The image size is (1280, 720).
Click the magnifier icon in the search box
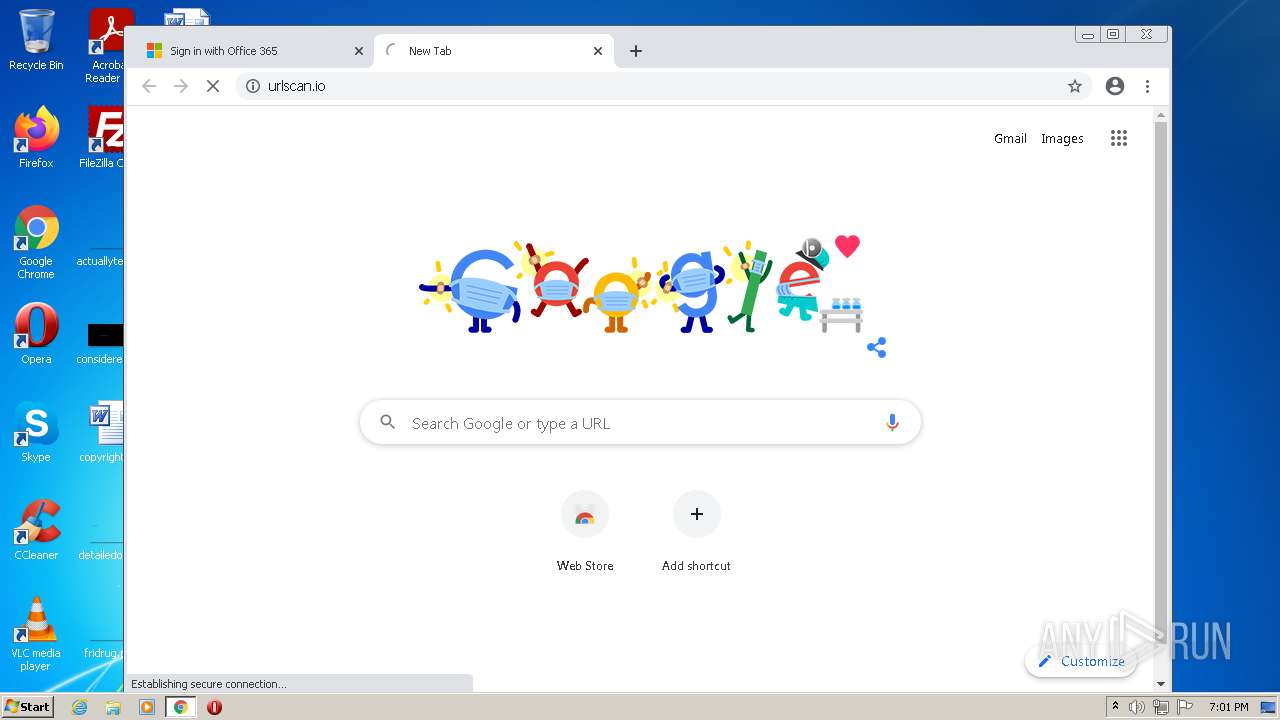tap(388, 423)
